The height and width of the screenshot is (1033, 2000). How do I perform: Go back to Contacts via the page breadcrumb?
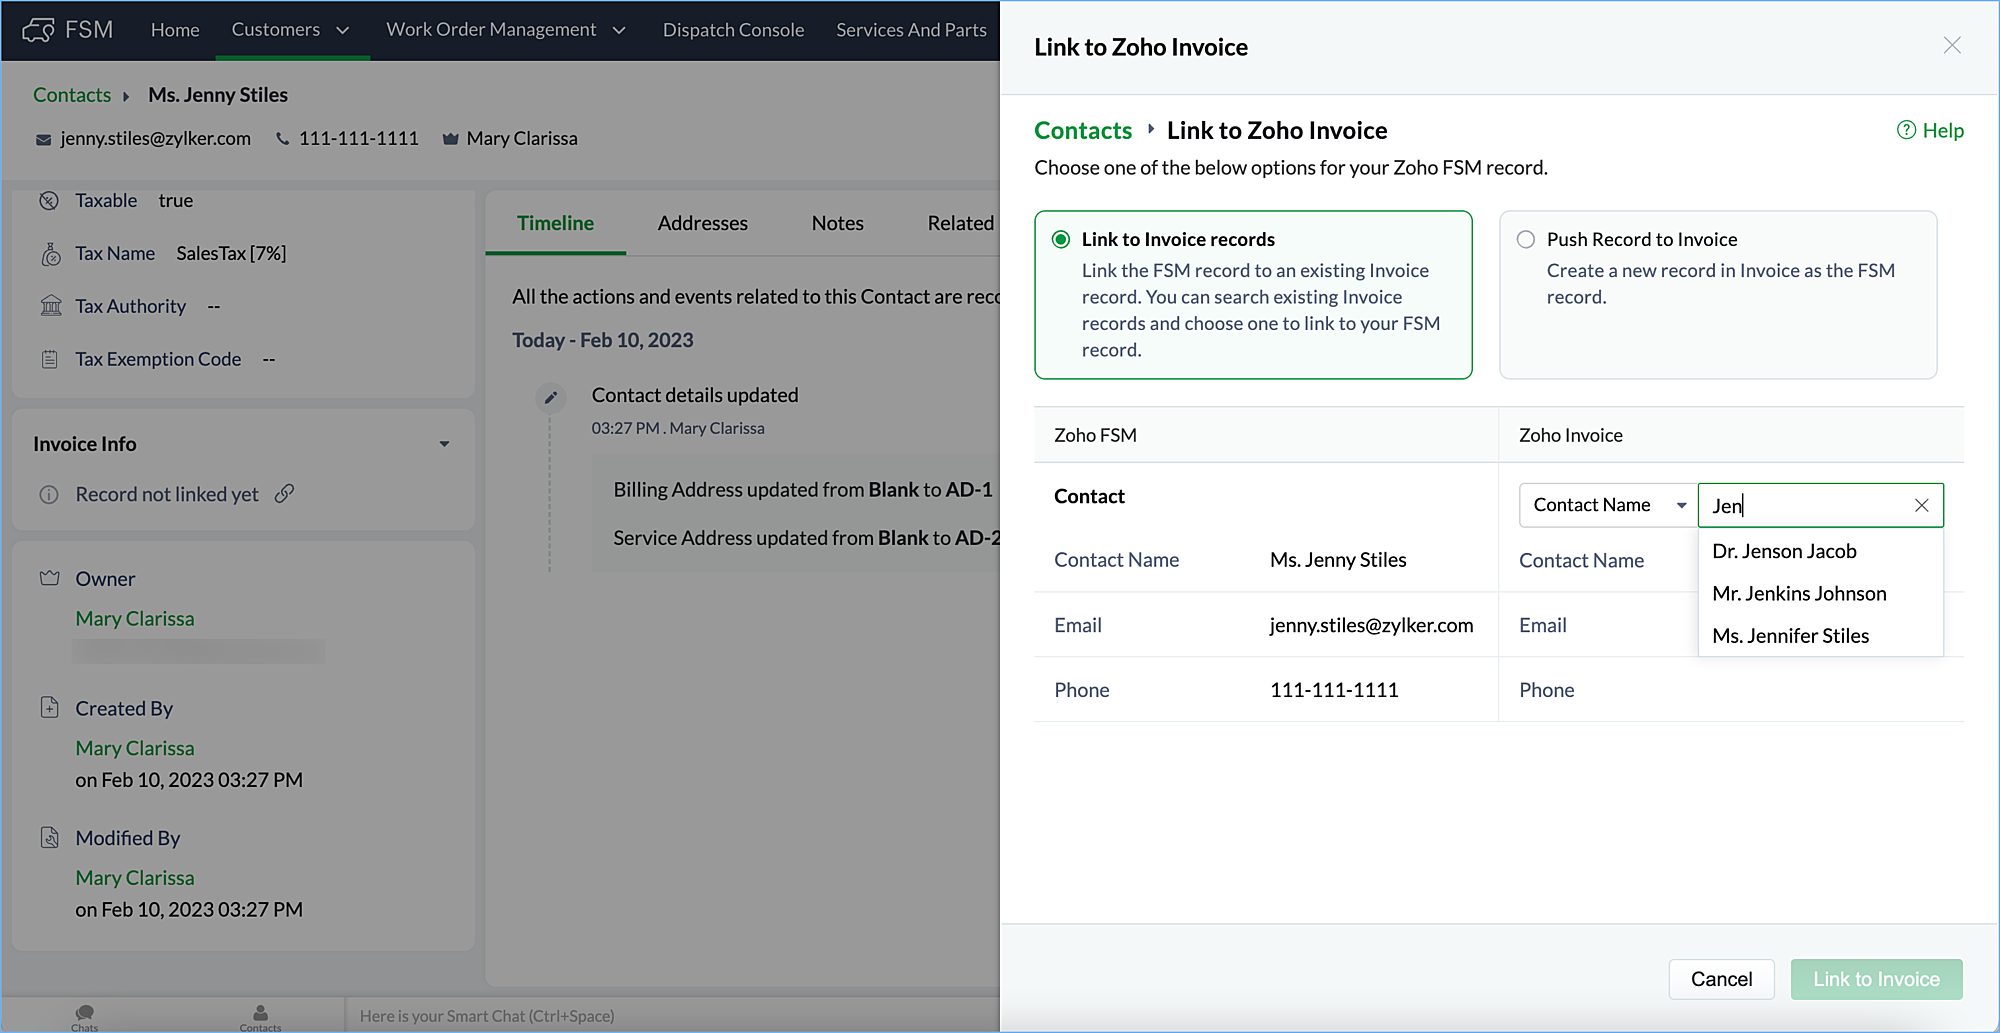coord(72,95)
